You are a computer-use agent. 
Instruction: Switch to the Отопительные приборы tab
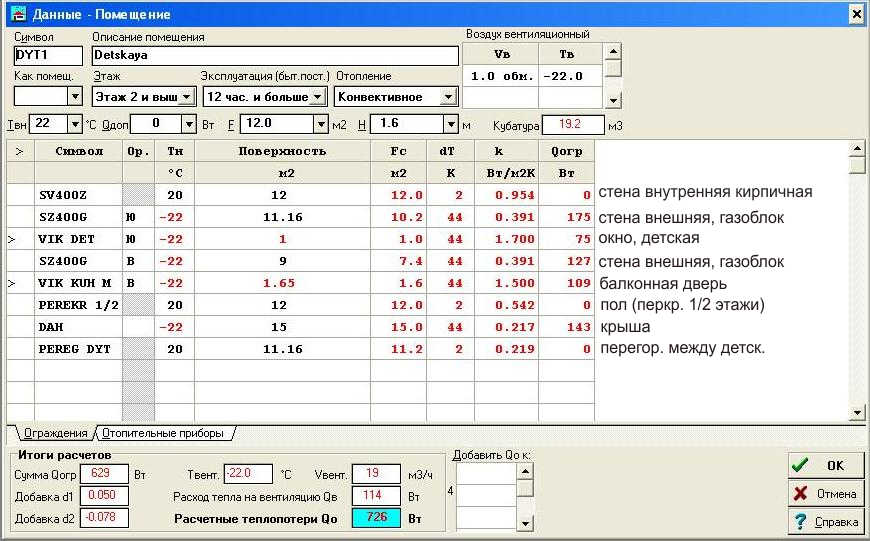pos(163,433)
